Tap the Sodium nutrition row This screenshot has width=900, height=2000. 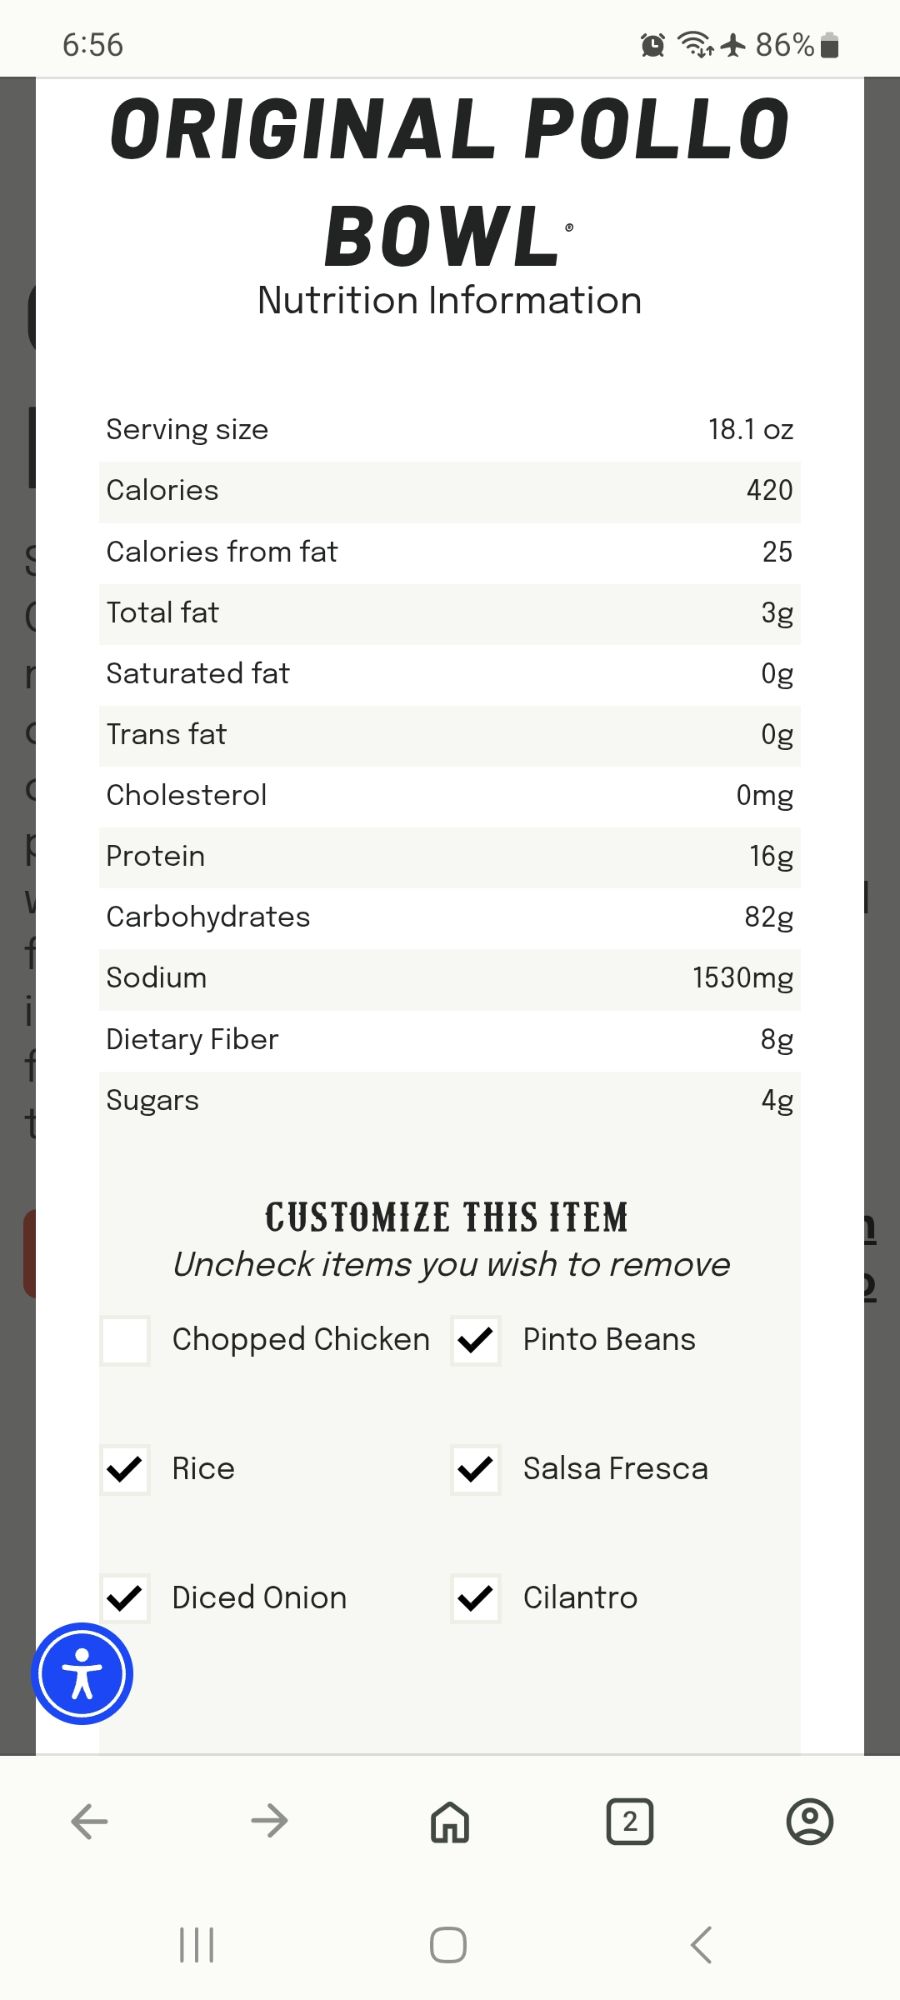point(449,978)
